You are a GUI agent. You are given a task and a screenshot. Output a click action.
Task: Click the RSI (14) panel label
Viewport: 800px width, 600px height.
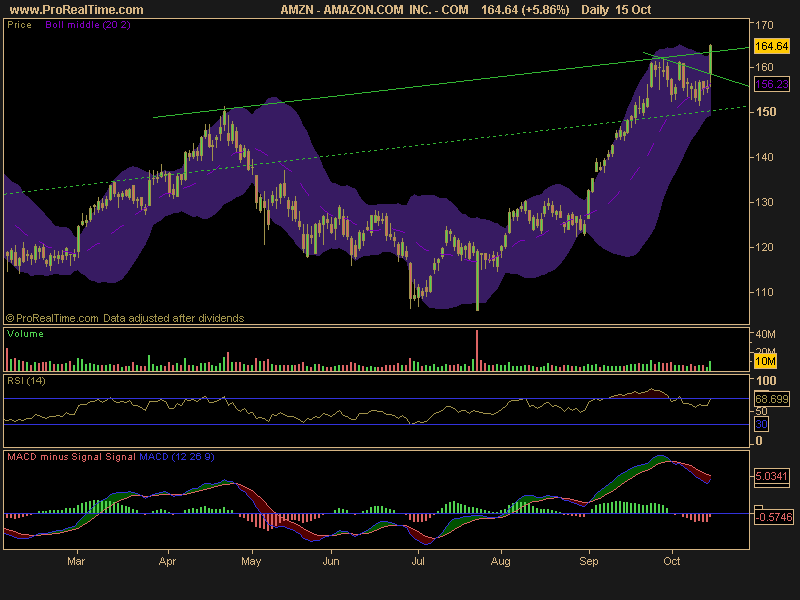26,381
